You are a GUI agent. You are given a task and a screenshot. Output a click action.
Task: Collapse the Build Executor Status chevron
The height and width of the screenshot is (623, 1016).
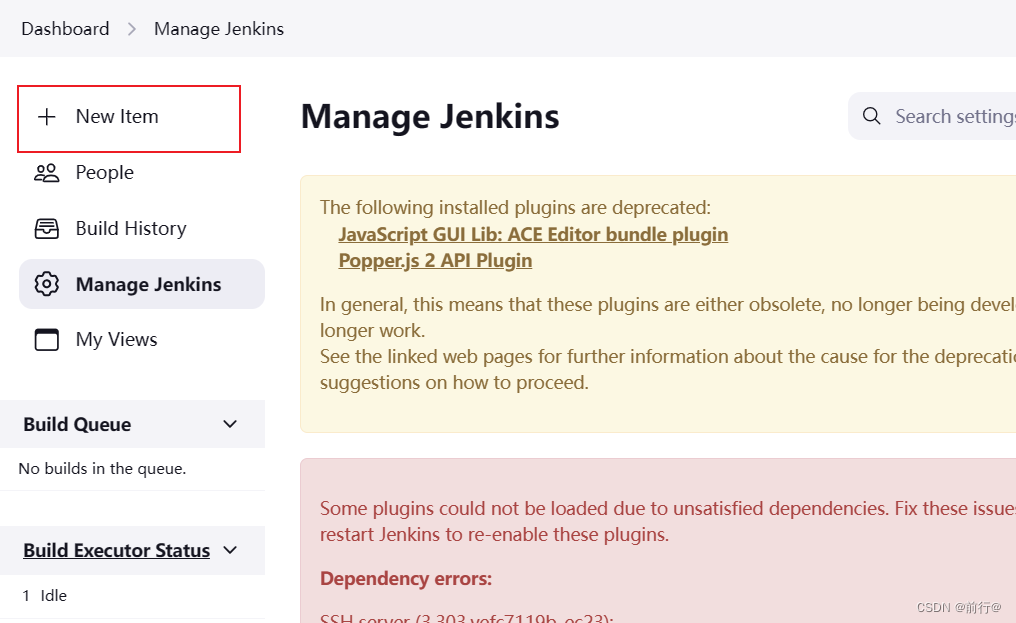click(x=230, y=550)
